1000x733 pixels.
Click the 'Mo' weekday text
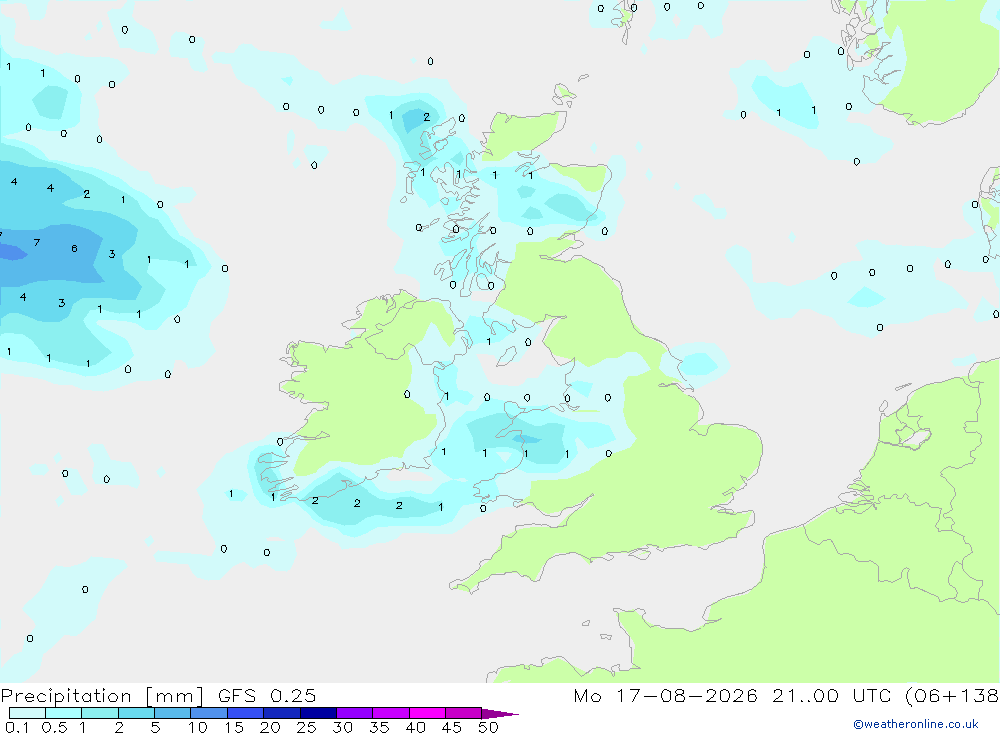[587, 695]
